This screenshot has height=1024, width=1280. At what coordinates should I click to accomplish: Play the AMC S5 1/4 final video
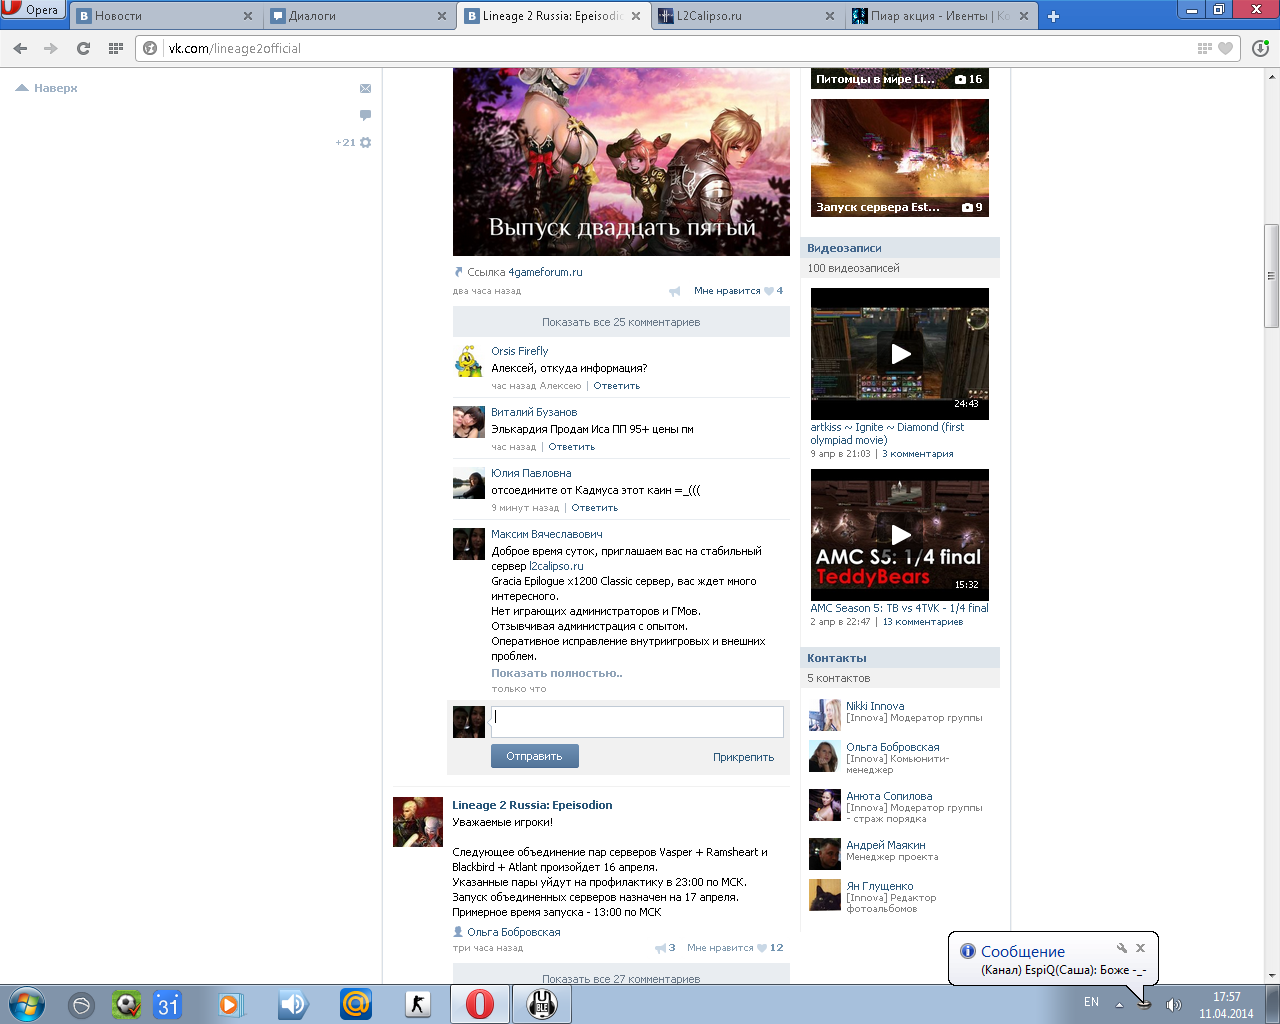pyautogui.click(x=900, y=535)
